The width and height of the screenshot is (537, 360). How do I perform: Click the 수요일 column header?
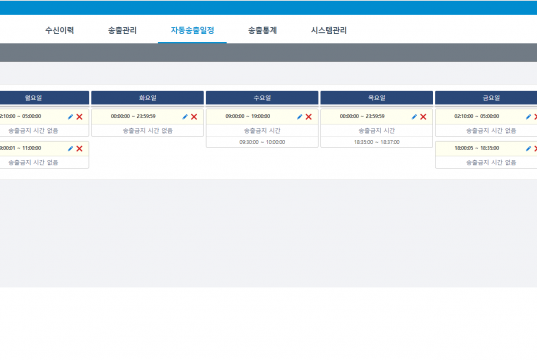262,98
